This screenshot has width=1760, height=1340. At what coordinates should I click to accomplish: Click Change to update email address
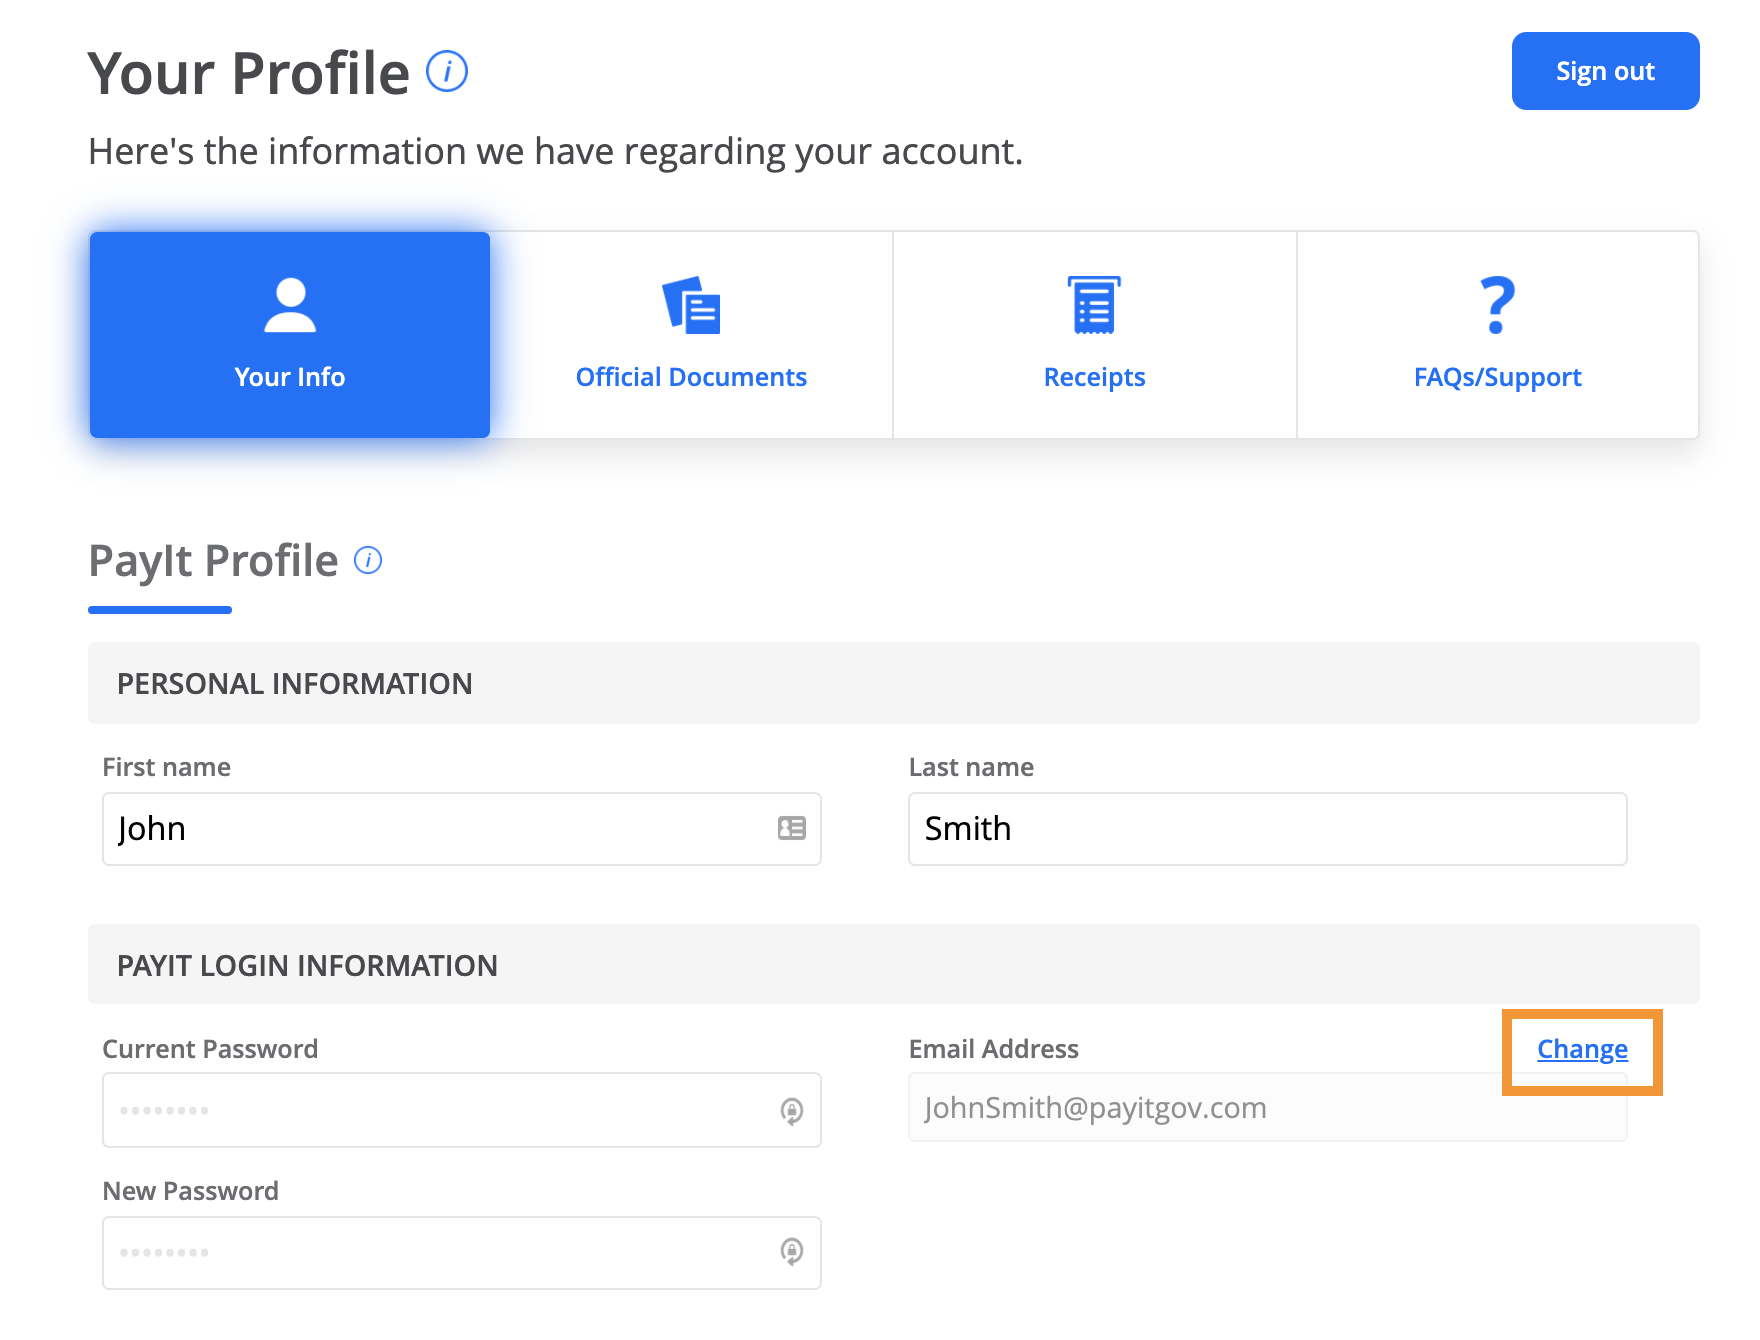pos(1581,1049)
